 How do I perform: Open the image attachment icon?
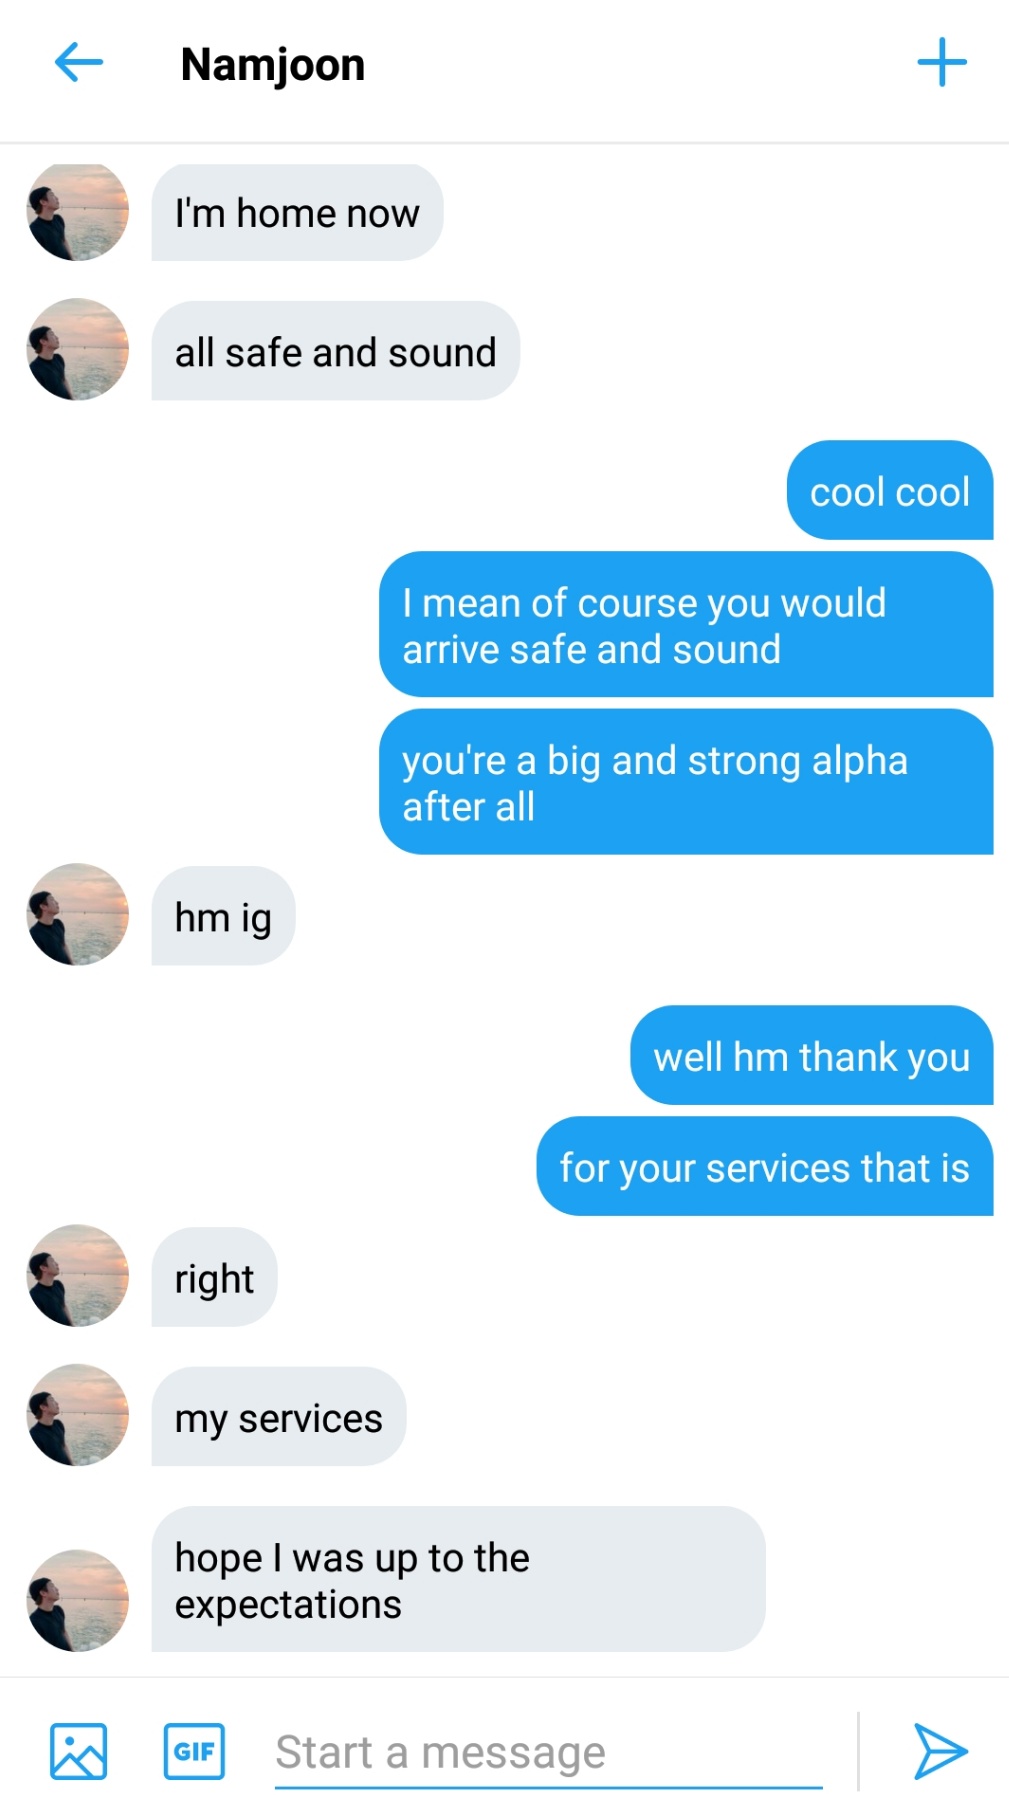coord(79,1751)
